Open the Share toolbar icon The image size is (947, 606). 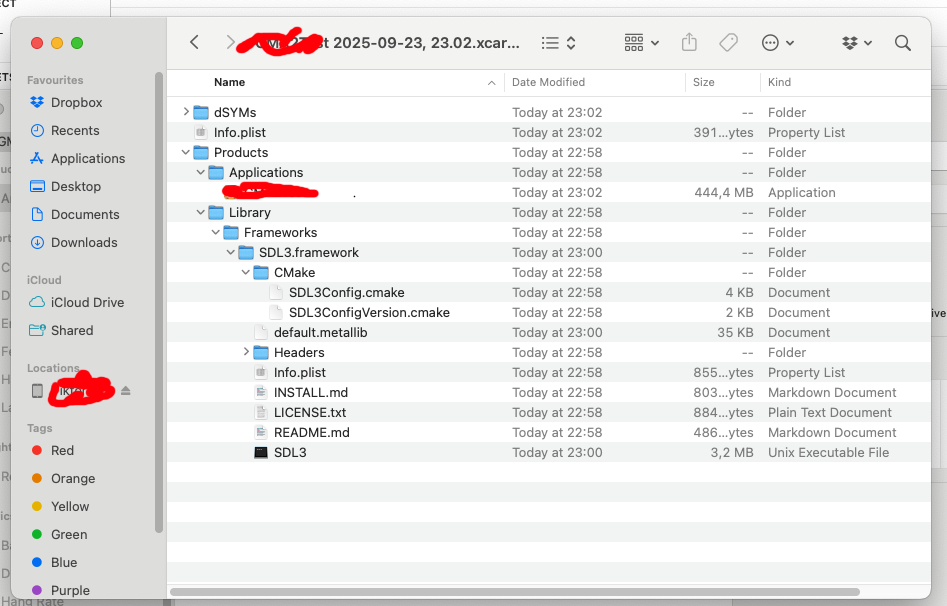tap(689, 43)
